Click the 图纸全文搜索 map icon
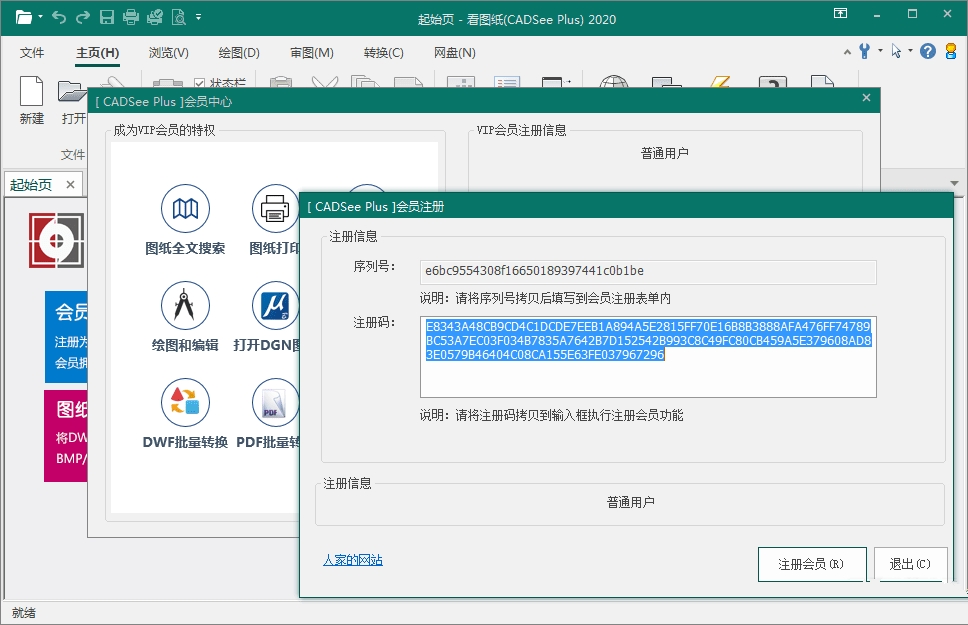The image size is (968, 625). point(185,209)
